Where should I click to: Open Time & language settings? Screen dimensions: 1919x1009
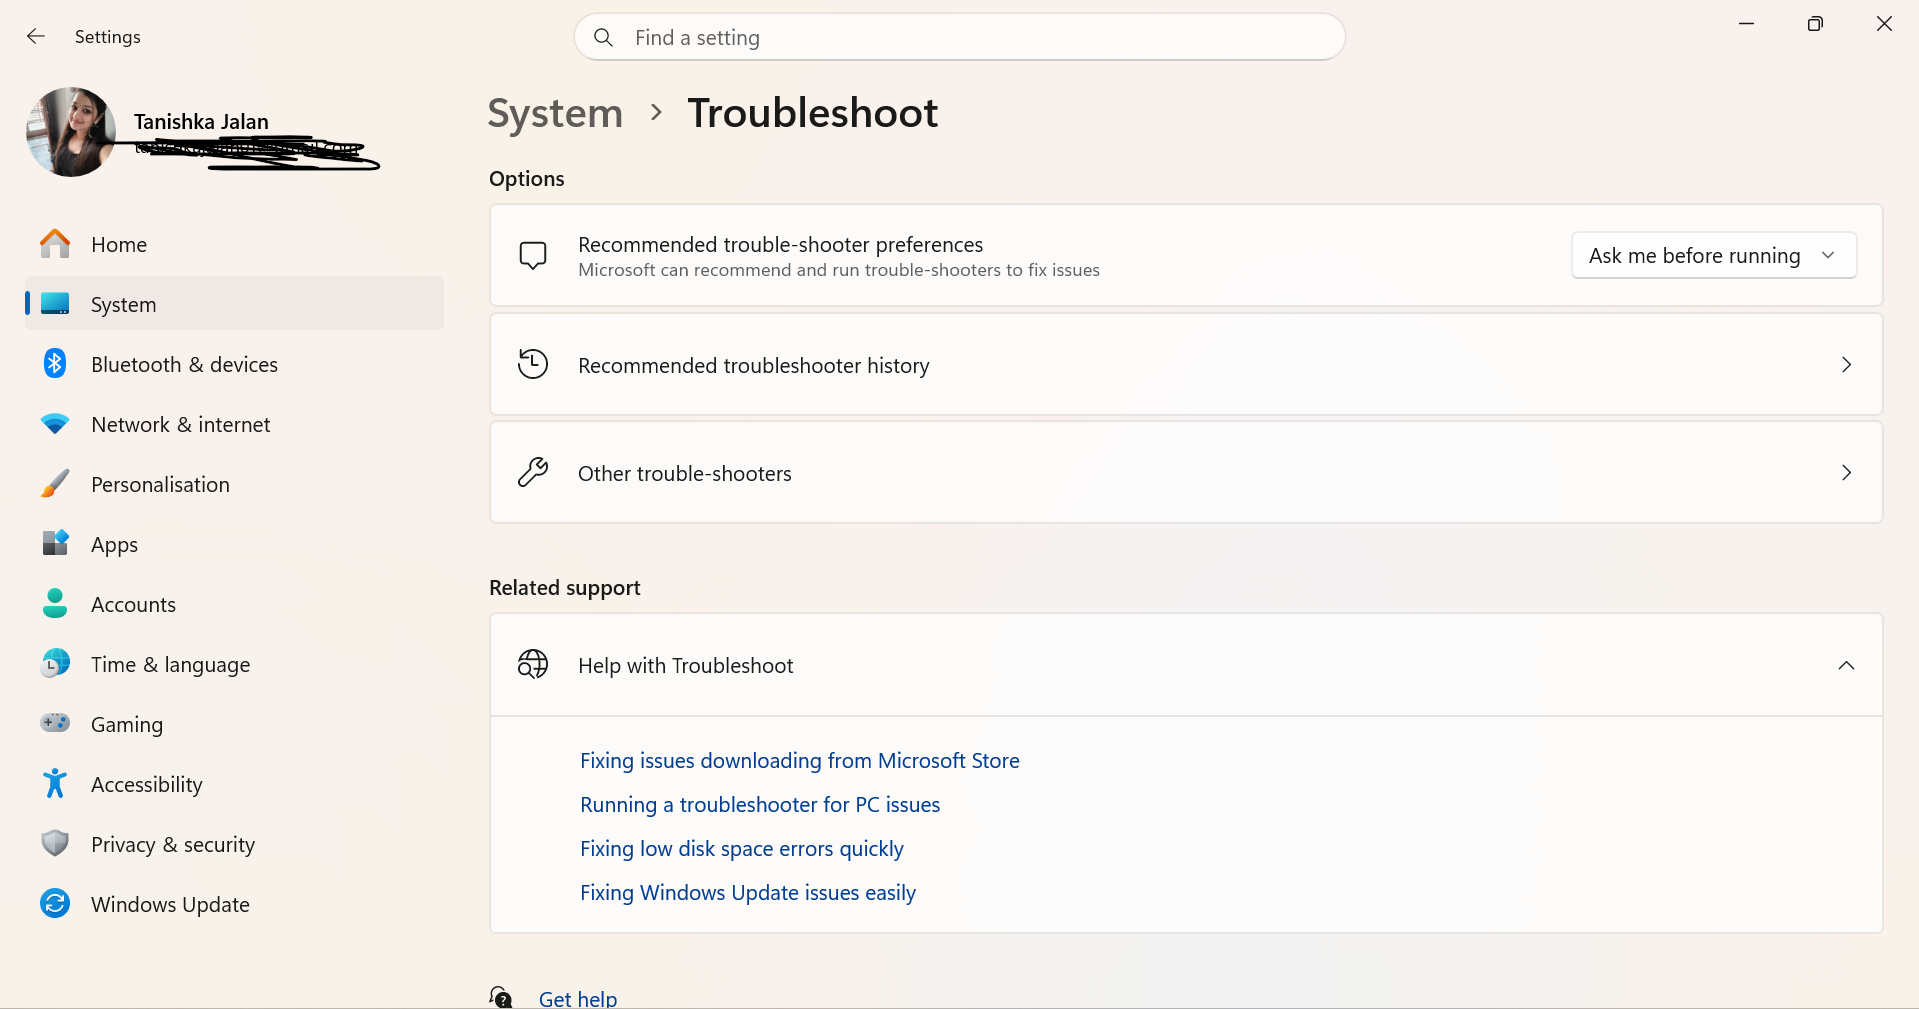(234, 664)
